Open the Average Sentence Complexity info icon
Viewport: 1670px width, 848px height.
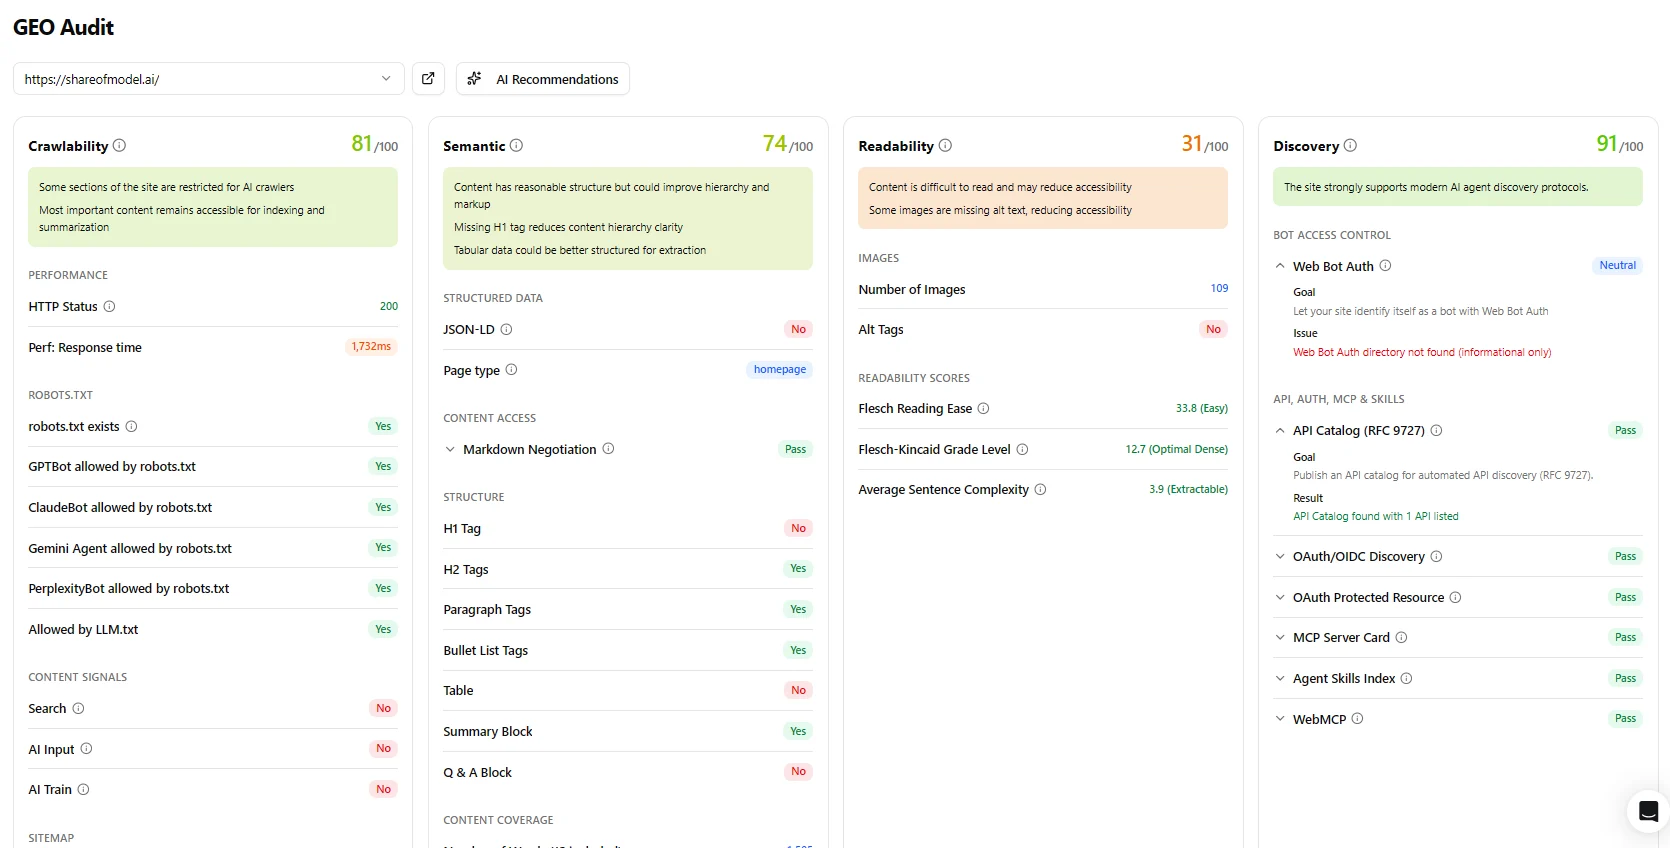[x=1040, y=490]
